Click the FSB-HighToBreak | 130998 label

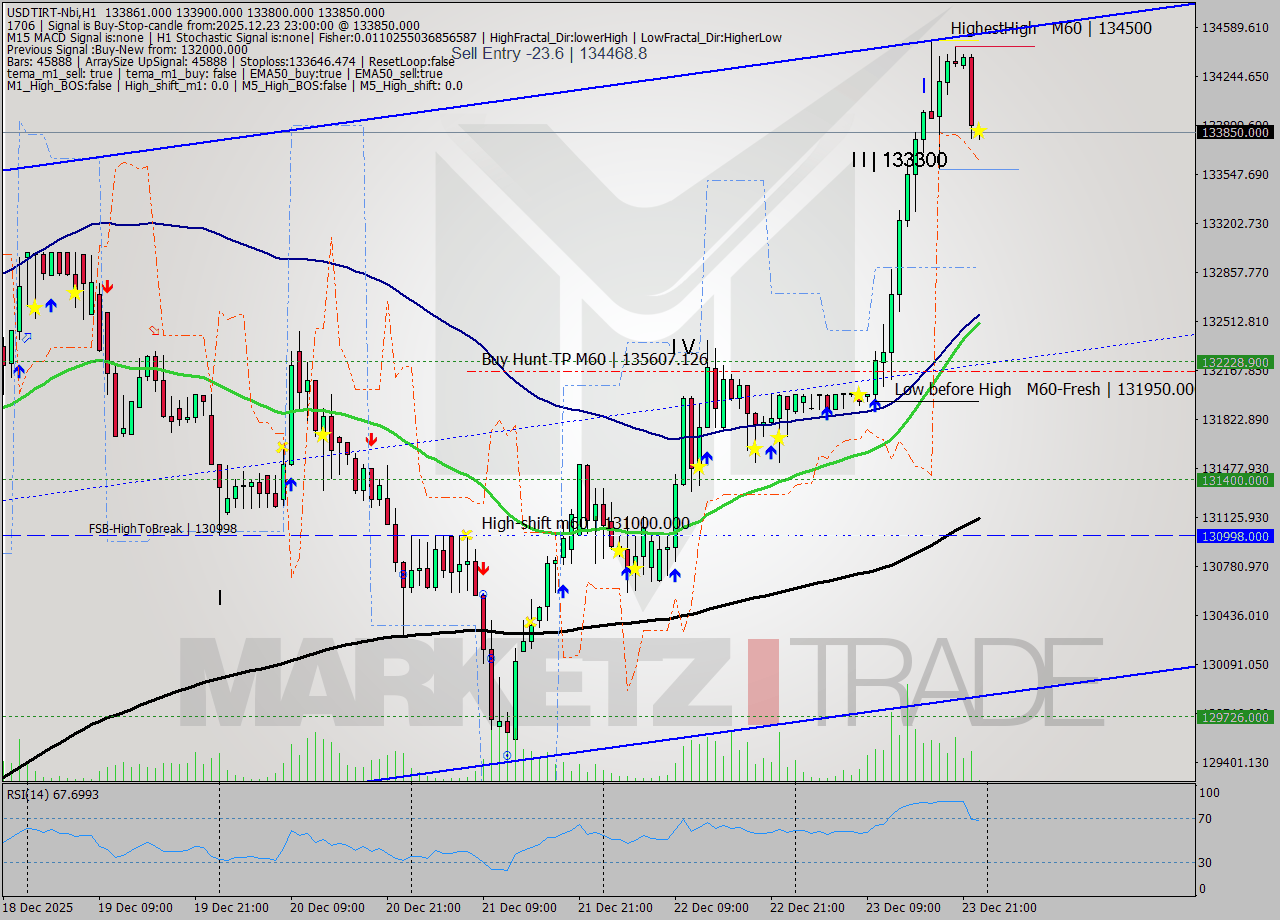[x=162, y=530]
